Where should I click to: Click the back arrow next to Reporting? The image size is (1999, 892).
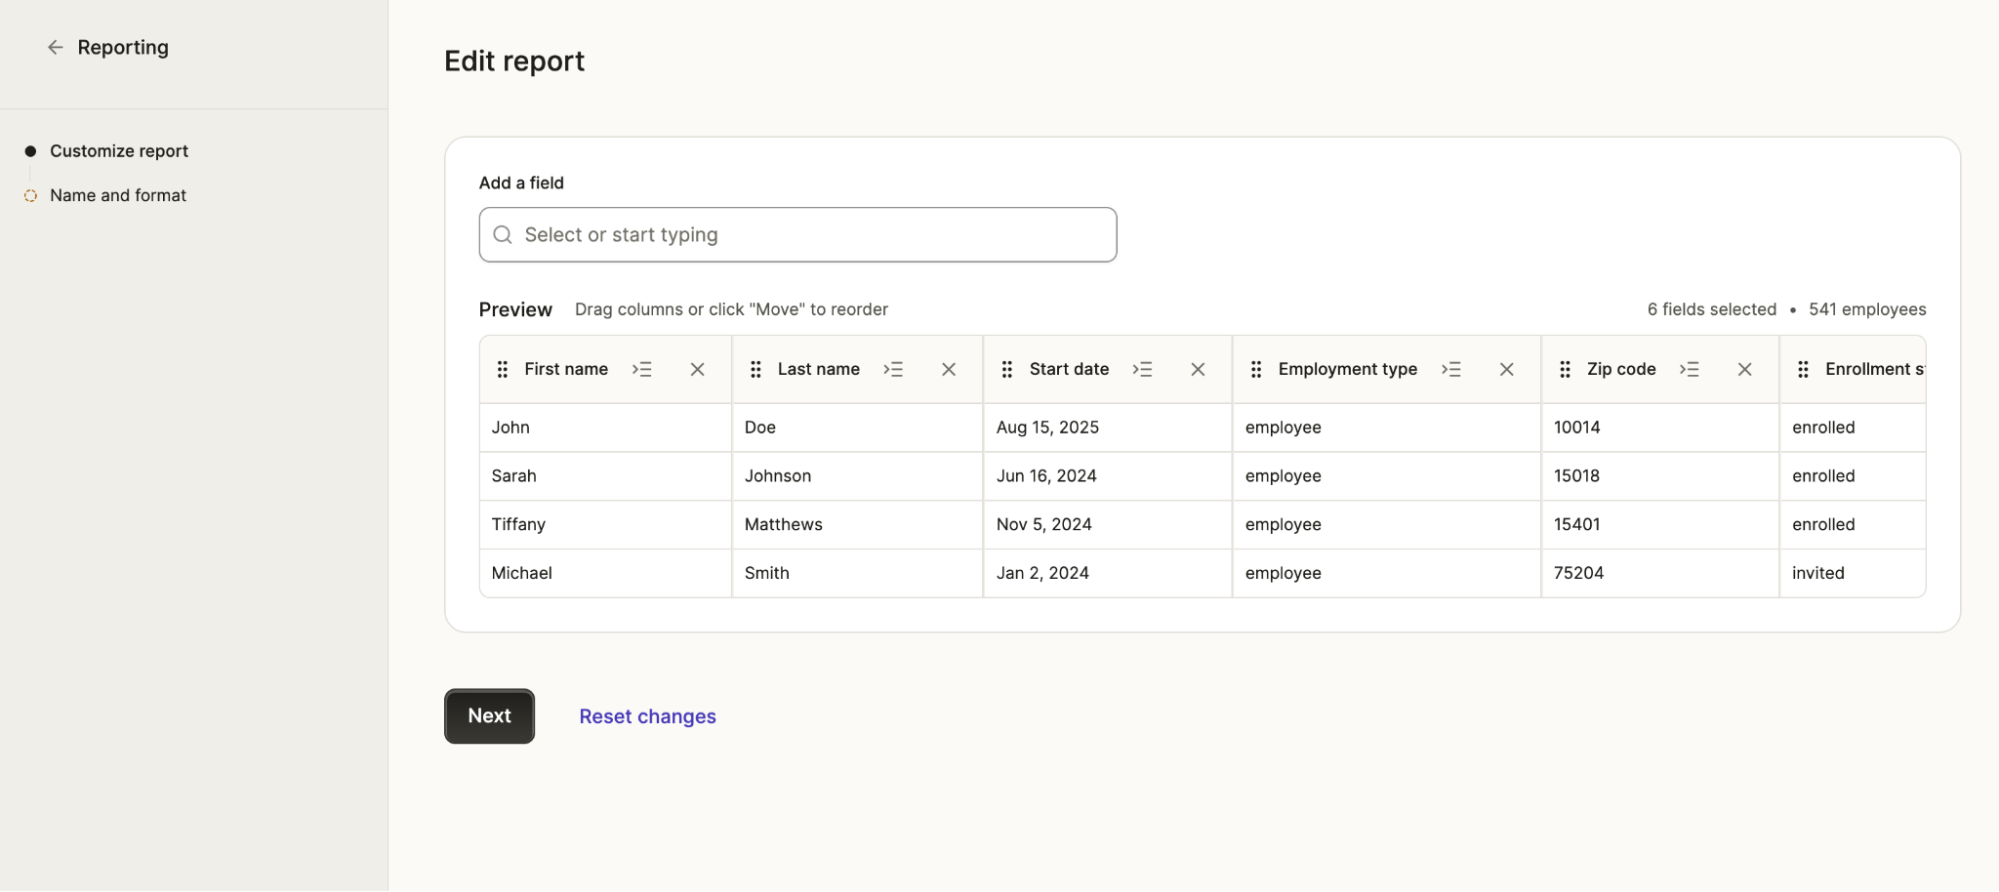pyautogui.click(x=55, y=47)
